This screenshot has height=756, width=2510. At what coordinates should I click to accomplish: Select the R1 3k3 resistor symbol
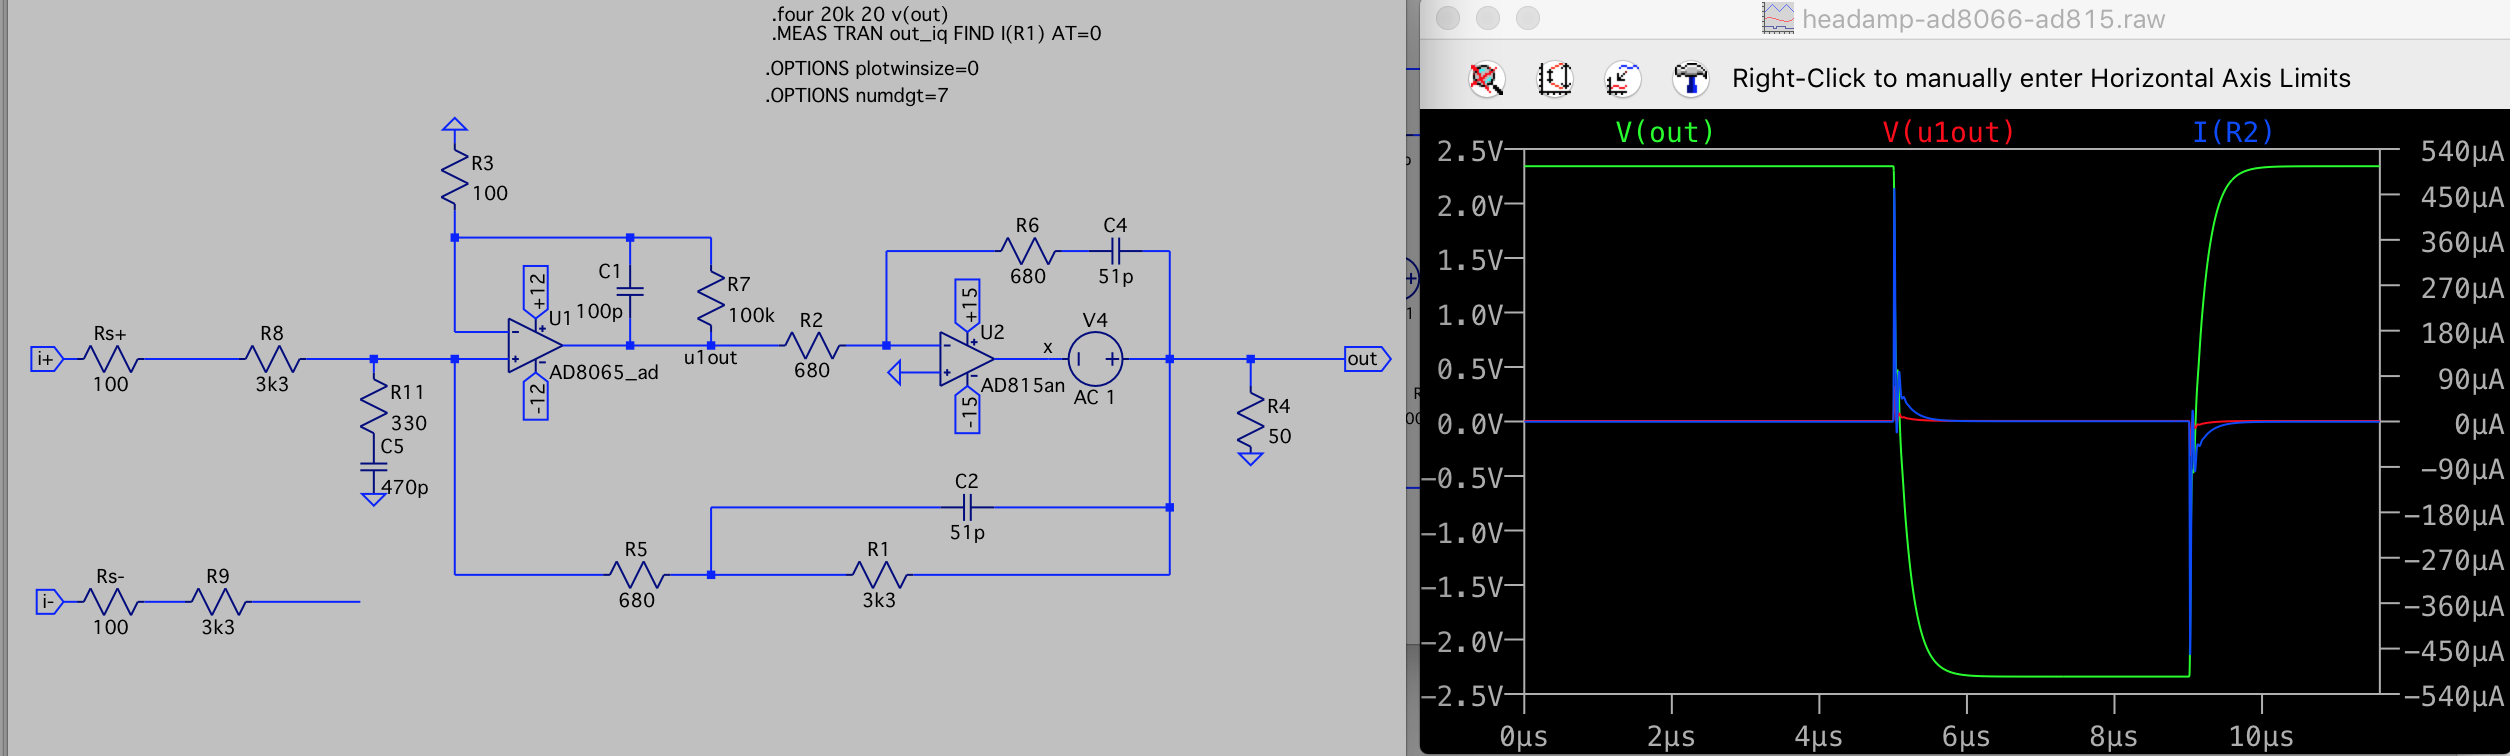(x=880, y=575)
